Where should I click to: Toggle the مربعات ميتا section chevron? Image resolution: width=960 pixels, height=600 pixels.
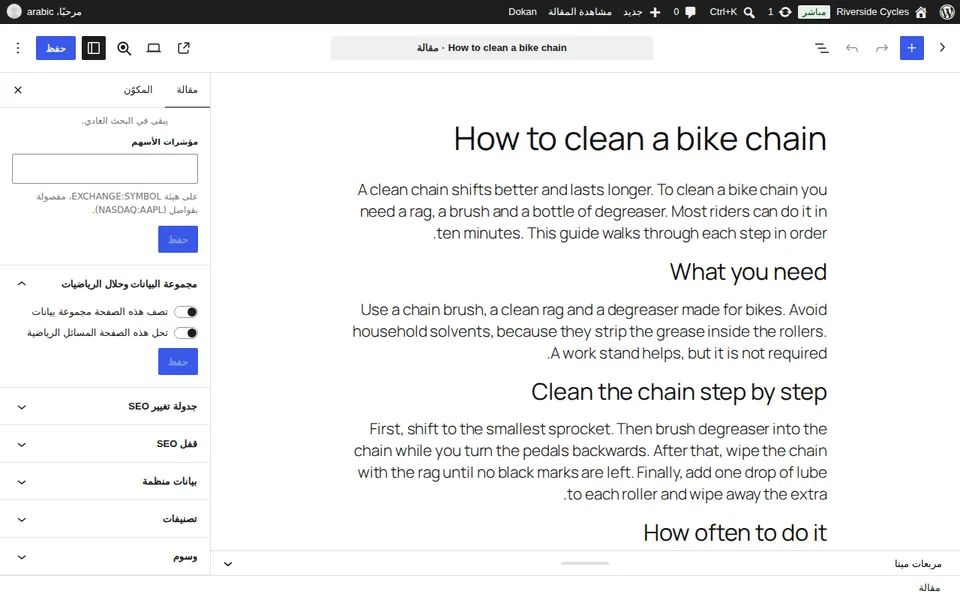228,564
